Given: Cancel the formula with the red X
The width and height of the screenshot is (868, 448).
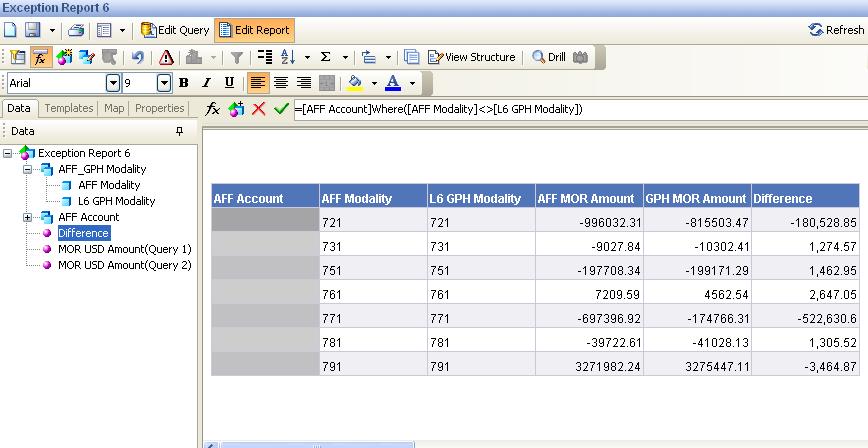Looking at the screenshot, I should coord(259,109).
